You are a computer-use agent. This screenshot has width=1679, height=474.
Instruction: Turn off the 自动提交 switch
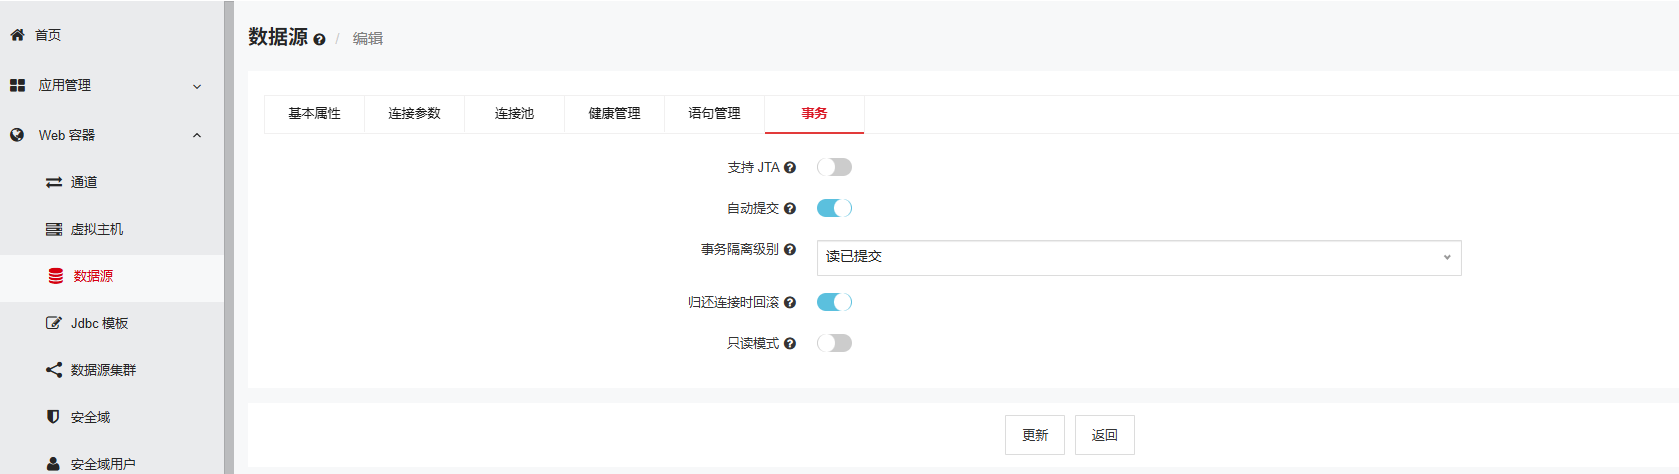point(834,208)
